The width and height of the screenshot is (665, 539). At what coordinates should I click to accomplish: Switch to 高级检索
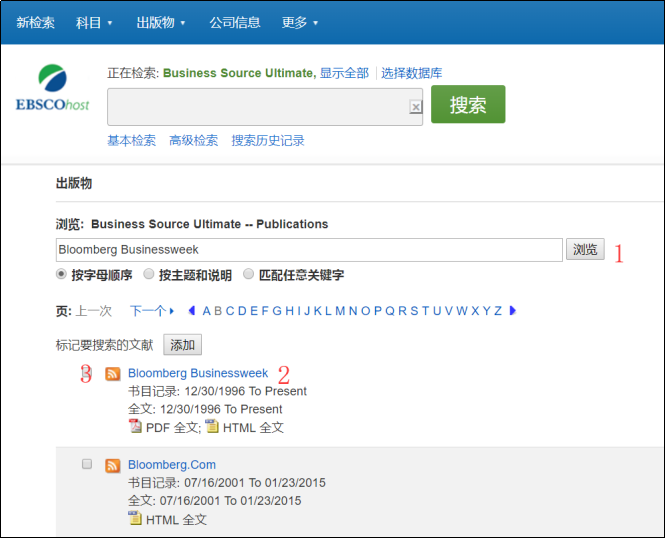(x=193, y=140)
